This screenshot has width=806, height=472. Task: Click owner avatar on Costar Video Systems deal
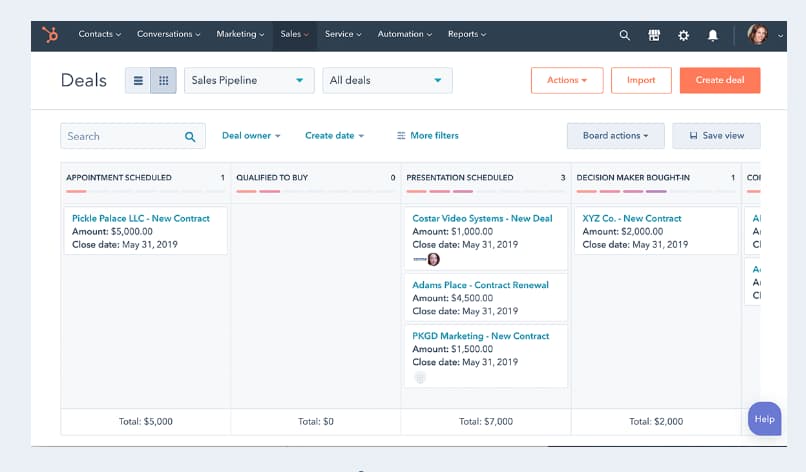[x=433, y=259]
